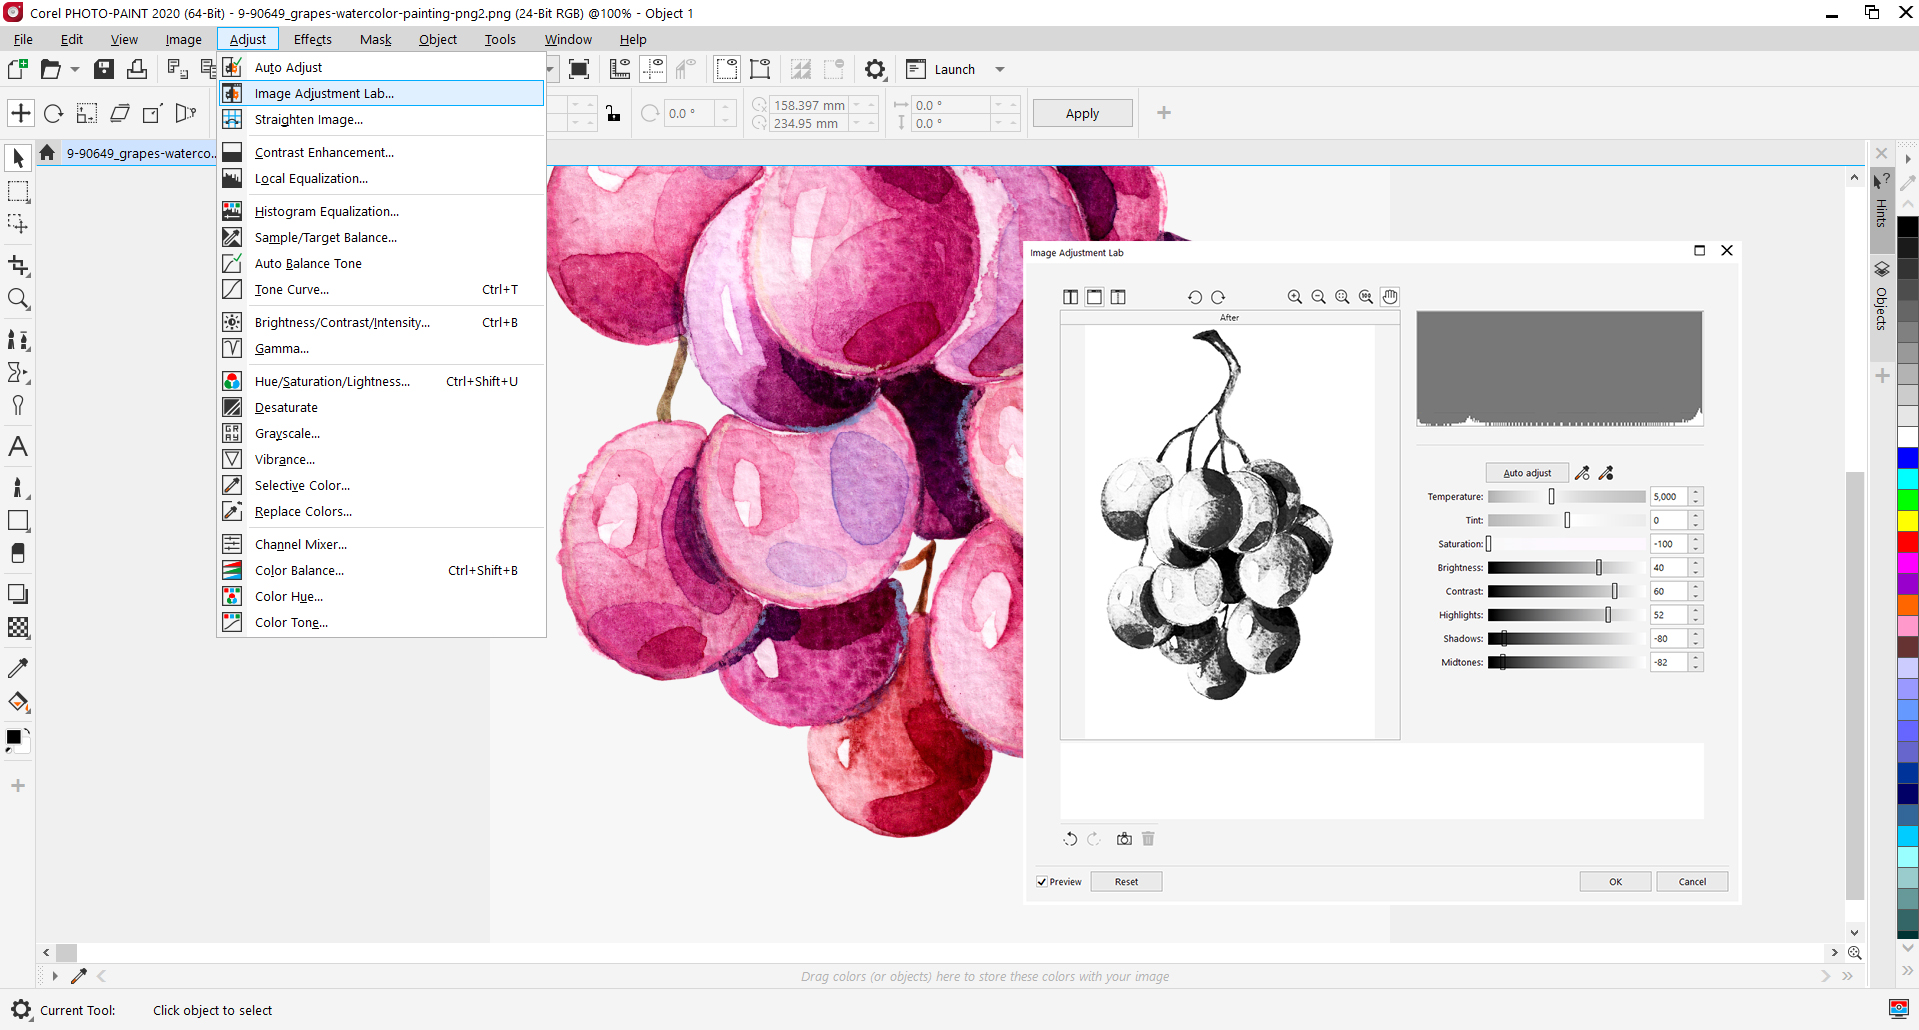
Task: Uncheck the Preview checkbox
Action: point(1041,881)
